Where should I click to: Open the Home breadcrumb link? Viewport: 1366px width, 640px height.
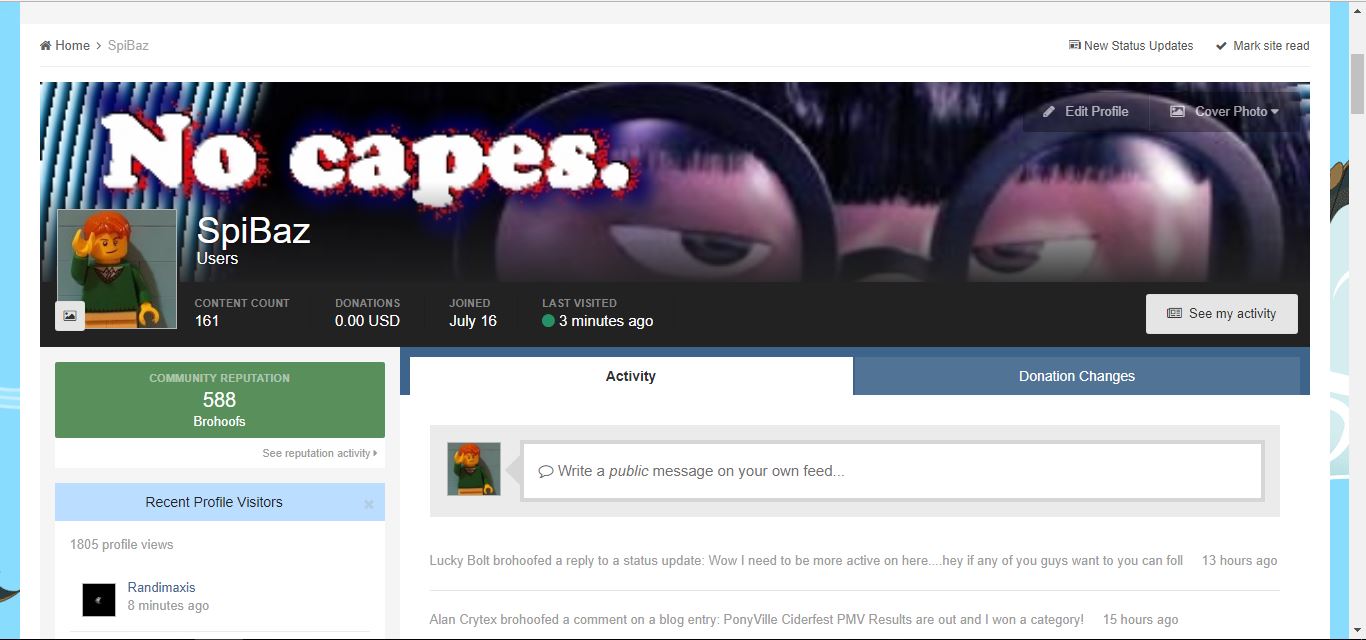65,46
